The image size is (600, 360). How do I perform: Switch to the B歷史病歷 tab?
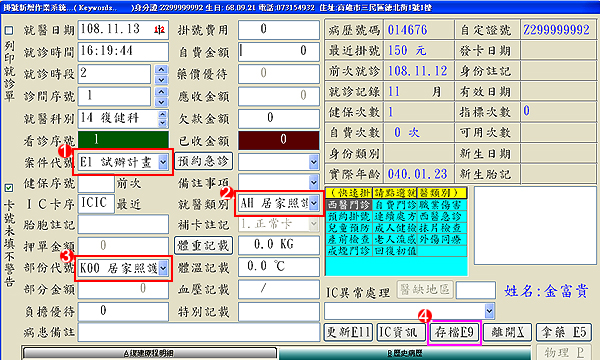(x=405, y=353)
